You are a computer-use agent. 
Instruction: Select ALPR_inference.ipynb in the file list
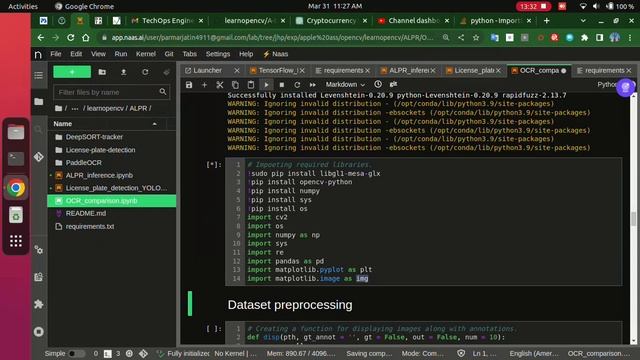point(111,175)
